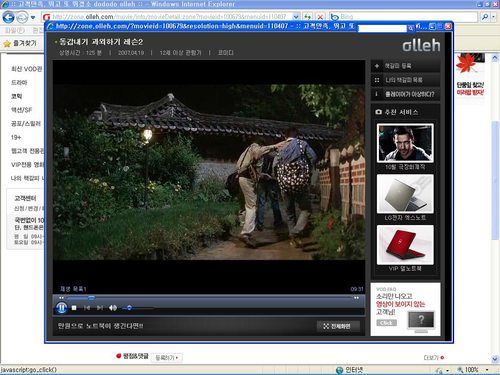This screenshot has width=500, height=375.
Task: Select 액션/SF category in left menu
Action: 21,110
